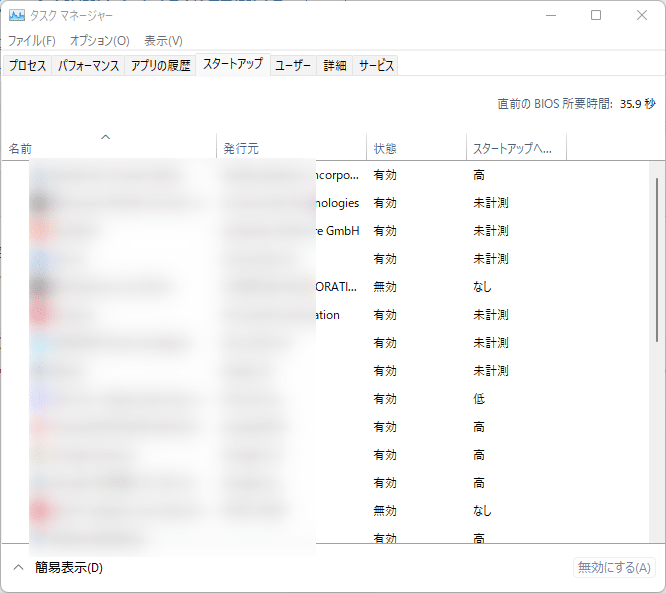Image resolution: width=666 pixels, height=593 pixels.
Task: Select the 詳細 tab
Action: pyautogui.click(x=335, y=66)
